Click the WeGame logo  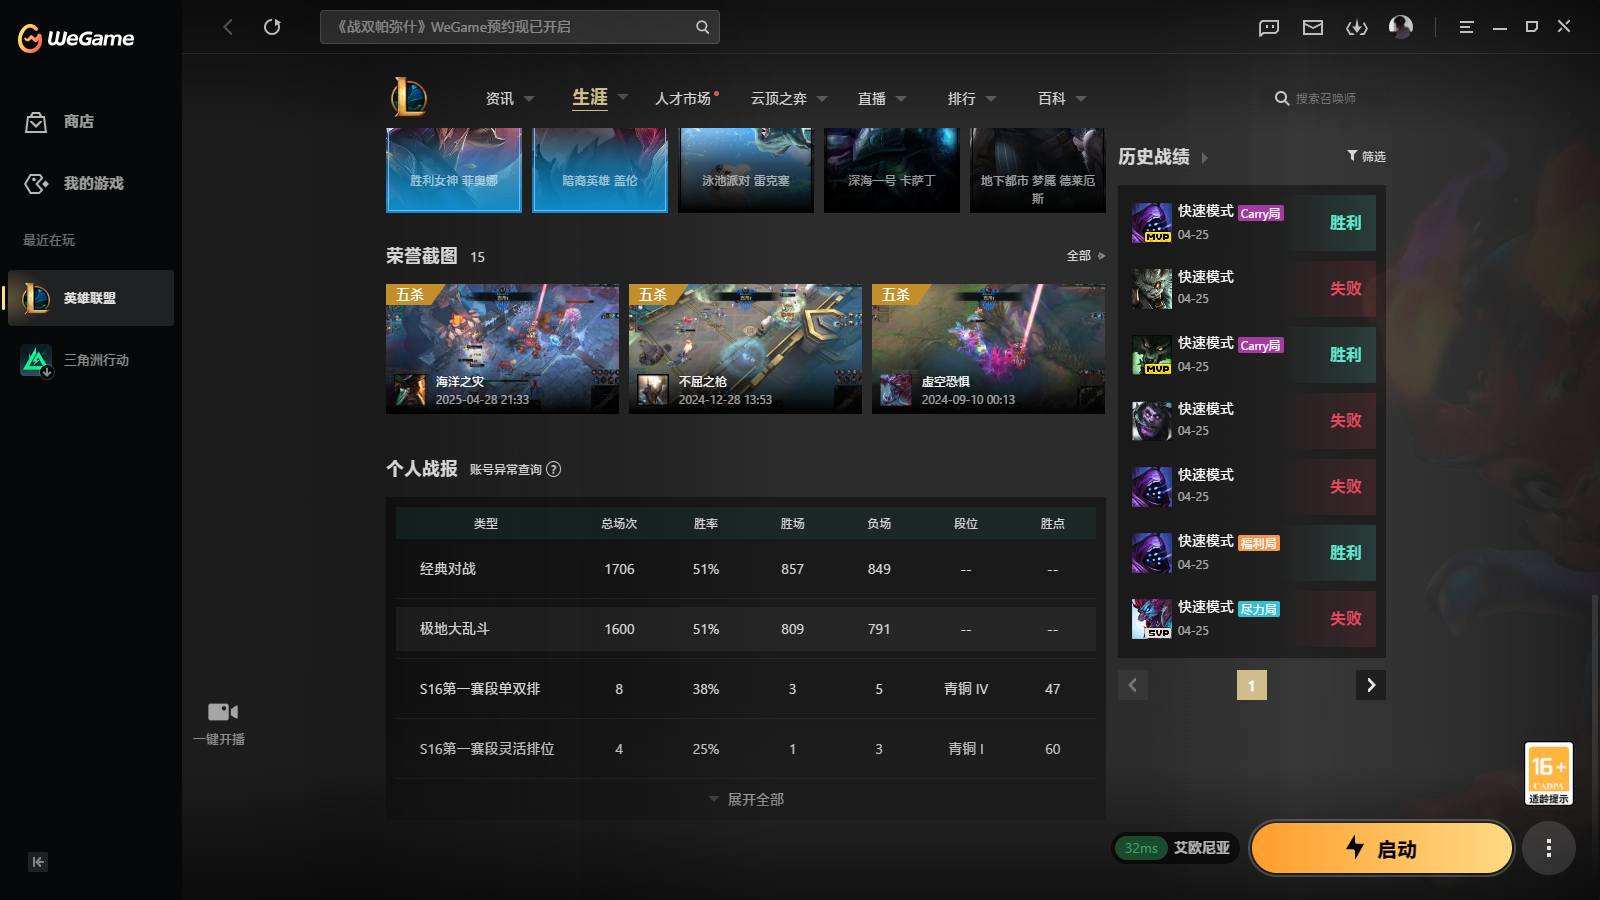click(x=76, y=38)
